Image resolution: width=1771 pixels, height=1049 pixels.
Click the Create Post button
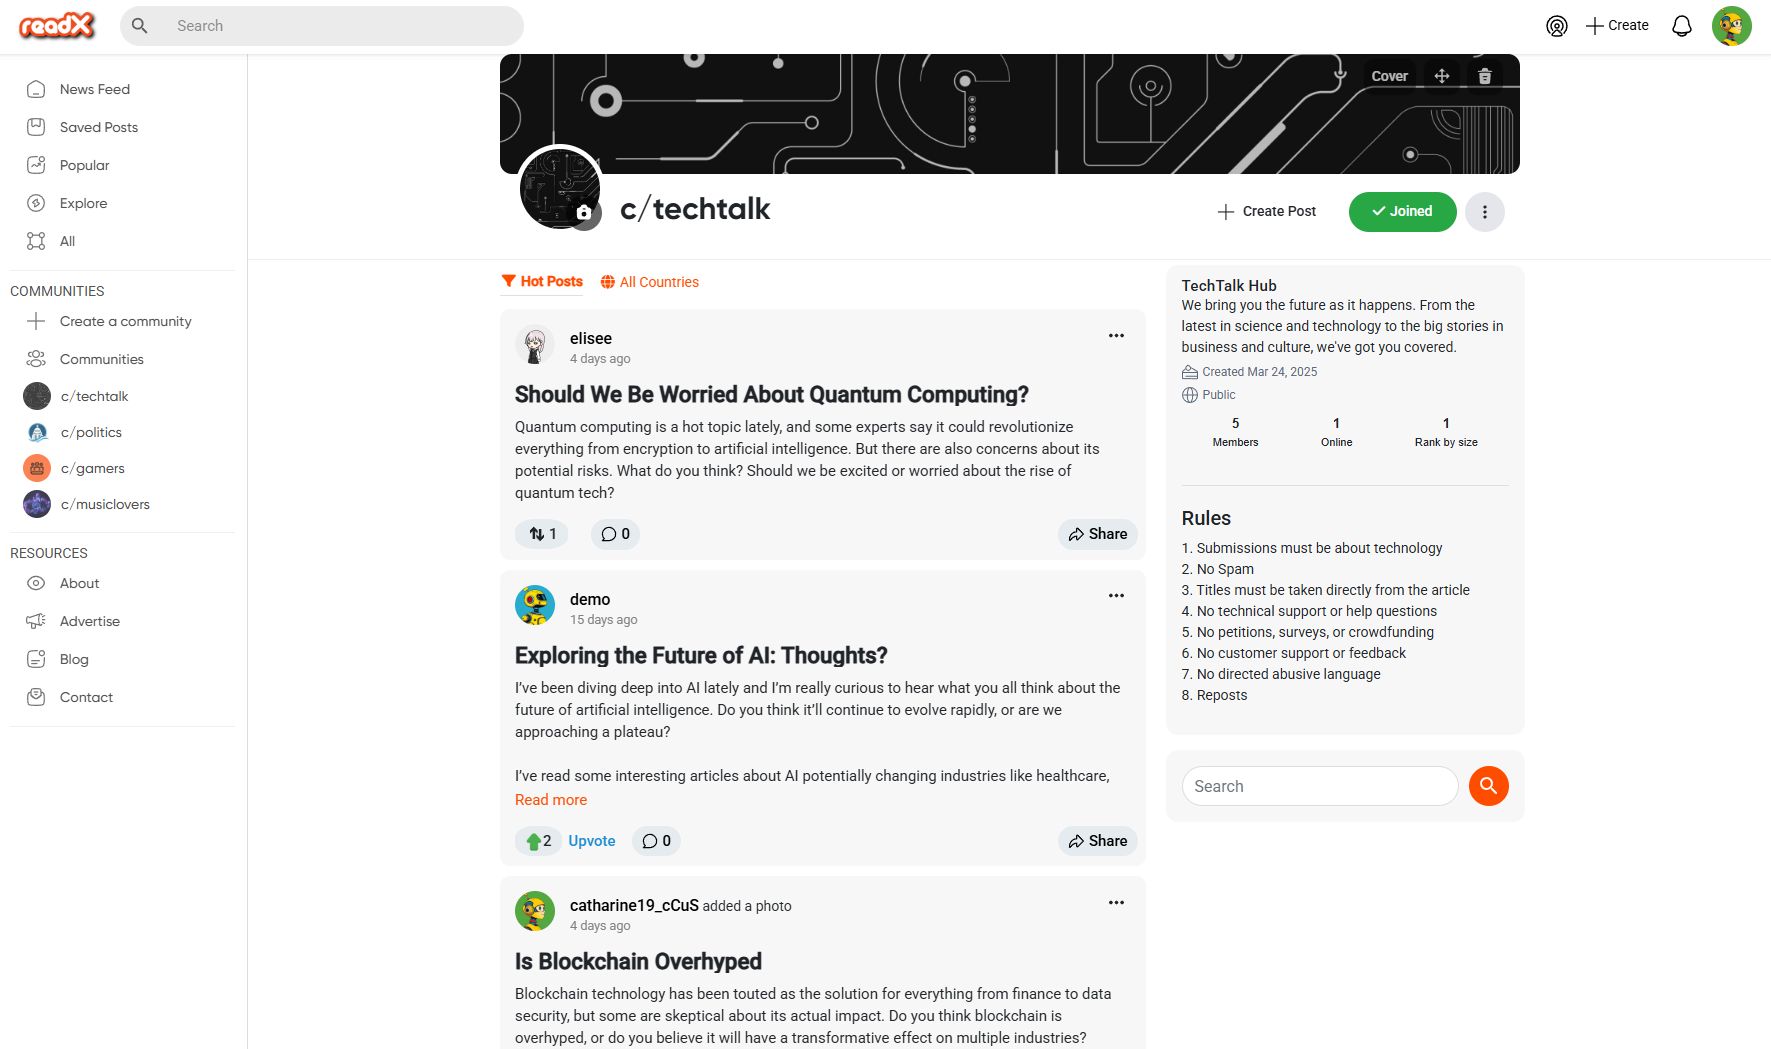[1267, 212]
